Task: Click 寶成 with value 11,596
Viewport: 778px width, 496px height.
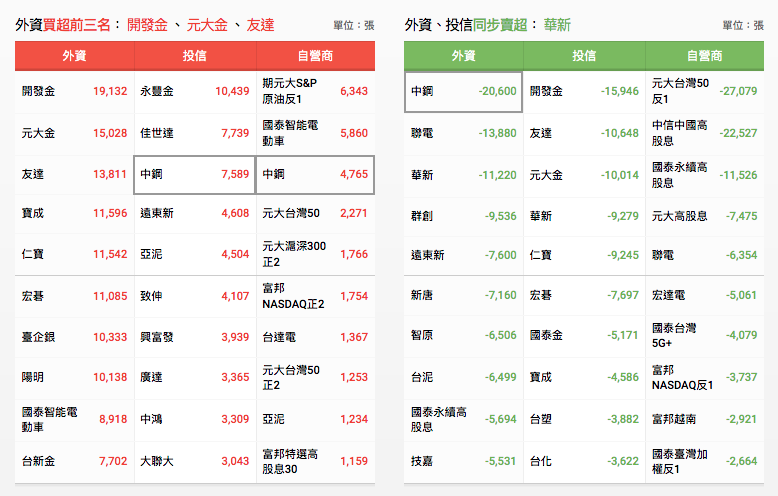Action: (33, 213)
